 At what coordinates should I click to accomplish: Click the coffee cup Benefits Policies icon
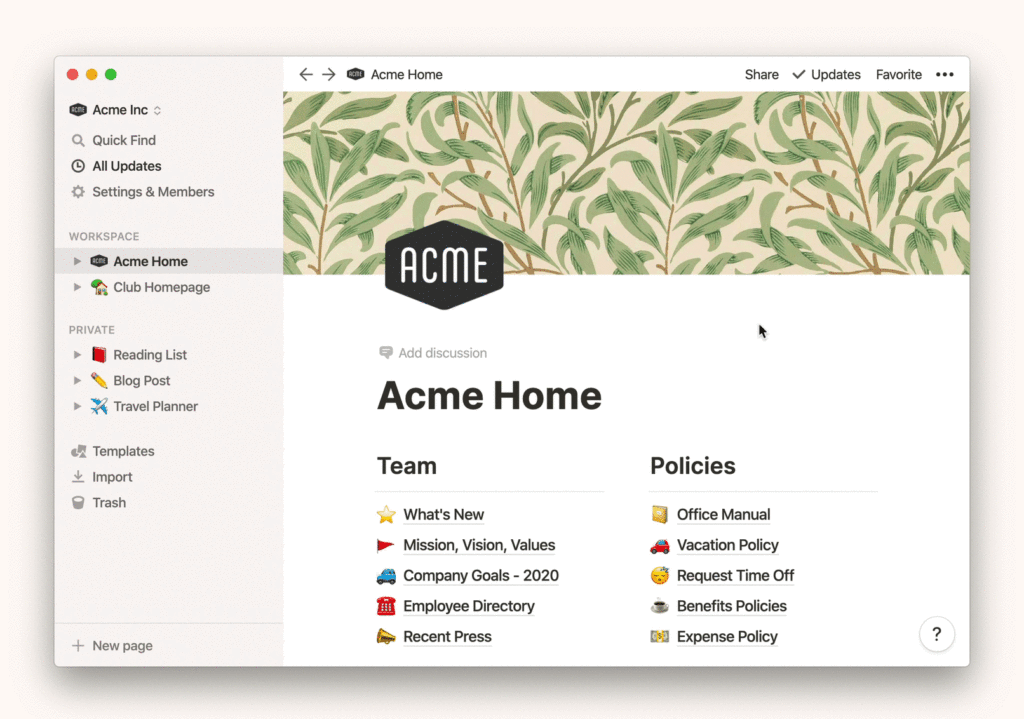pyautogui.click(x=660, y=606)
